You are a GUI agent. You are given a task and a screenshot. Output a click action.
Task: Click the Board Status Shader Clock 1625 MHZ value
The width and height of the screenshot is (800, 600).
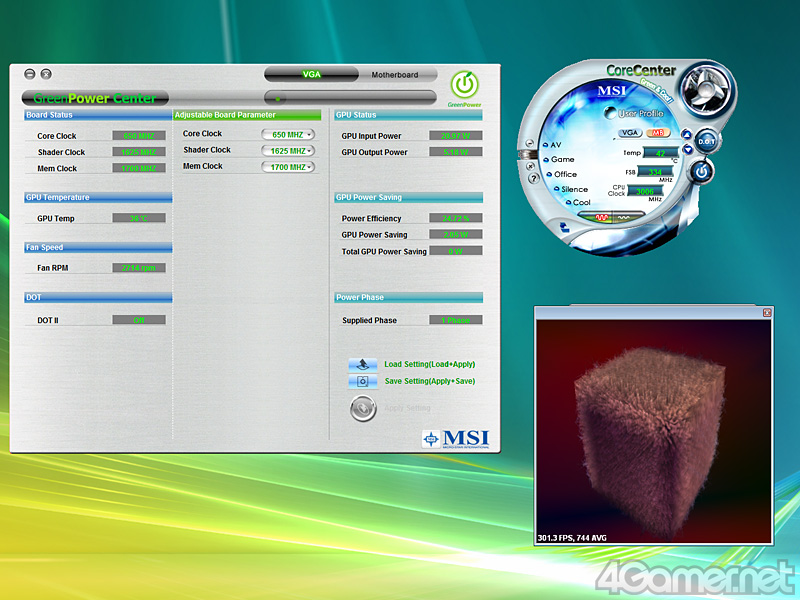139,152
